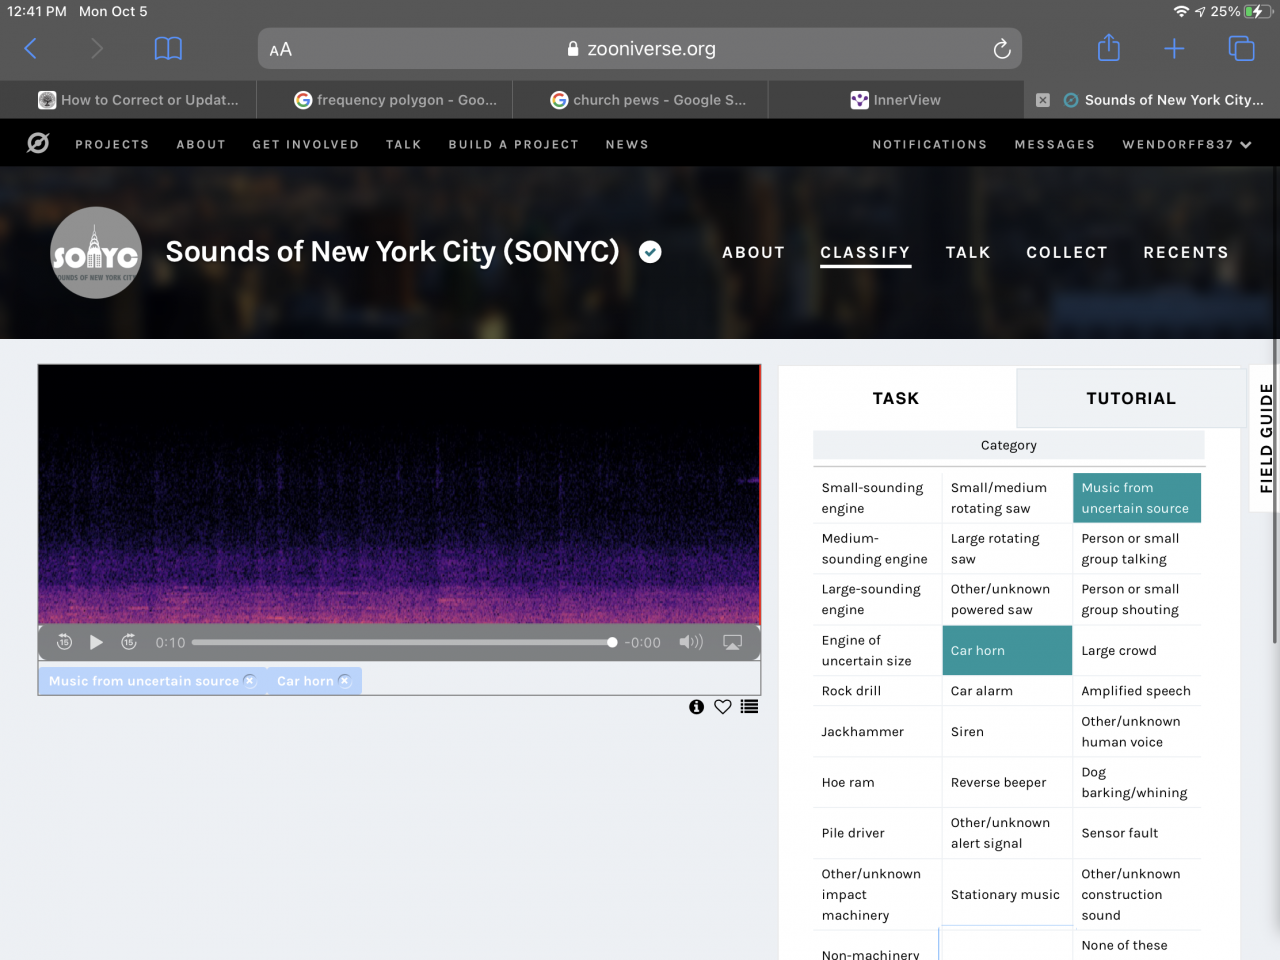Open Get Involved in top nav

(x=306, y=145)
